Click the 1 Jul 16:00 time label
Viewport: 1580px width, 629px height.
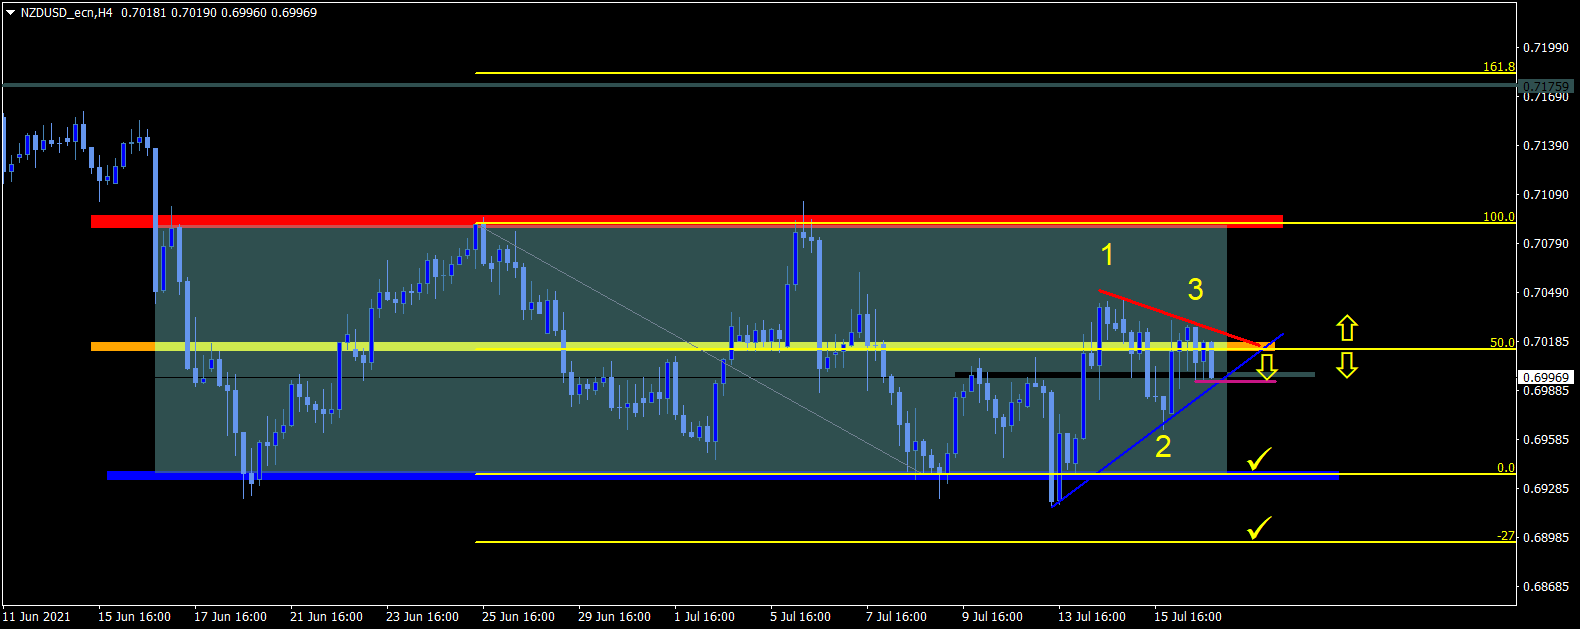[704, 616]
